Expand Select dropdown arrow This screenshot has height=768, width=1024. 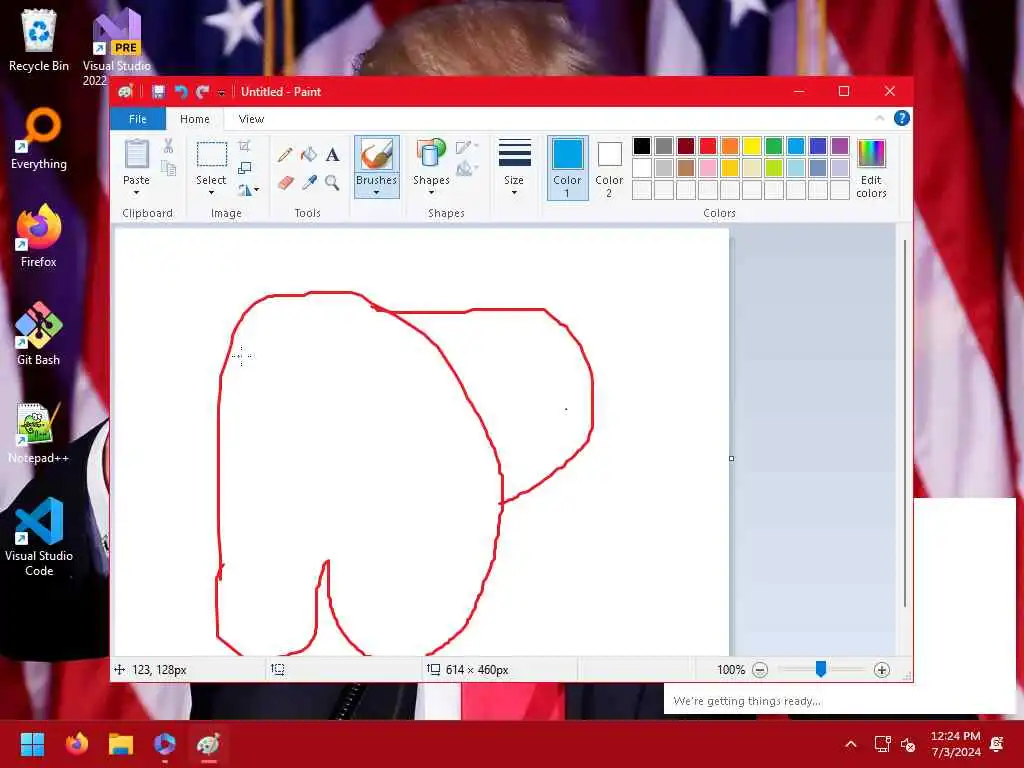(x=211, y=193)
